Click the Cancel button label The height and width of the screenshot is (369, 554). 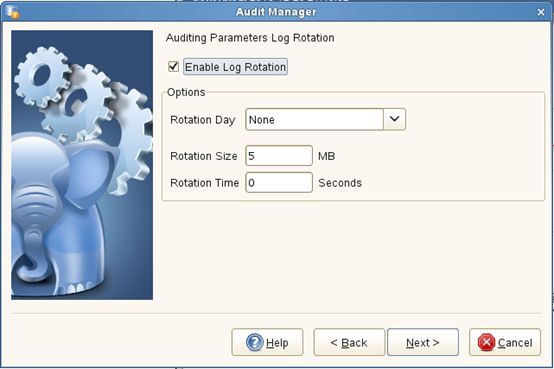pyautogui.click(x=515, y=343)
